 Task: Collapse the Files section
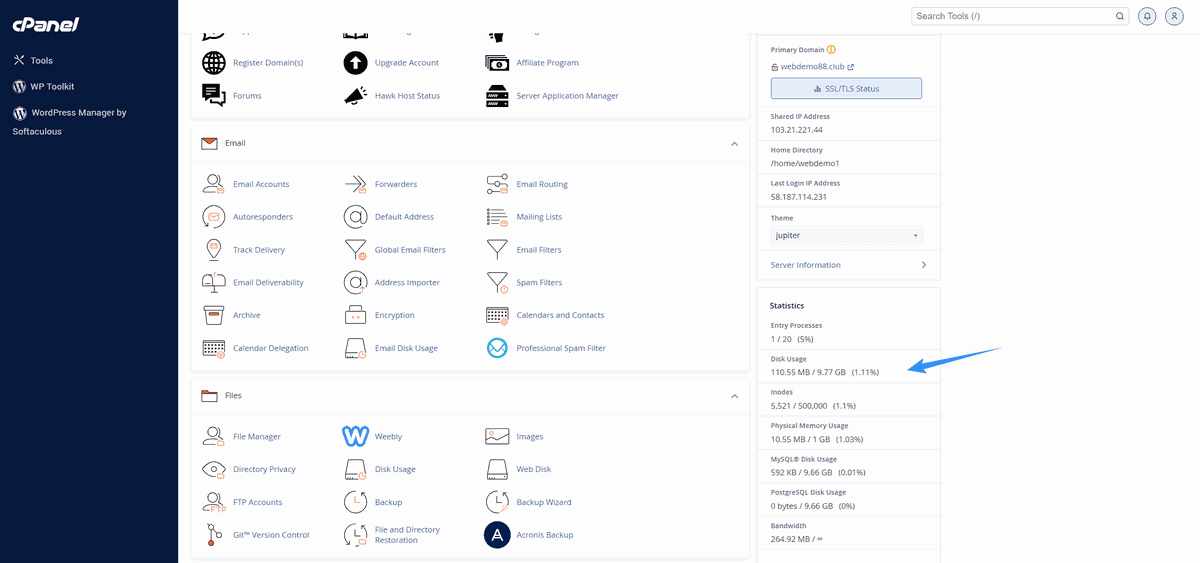734,396
